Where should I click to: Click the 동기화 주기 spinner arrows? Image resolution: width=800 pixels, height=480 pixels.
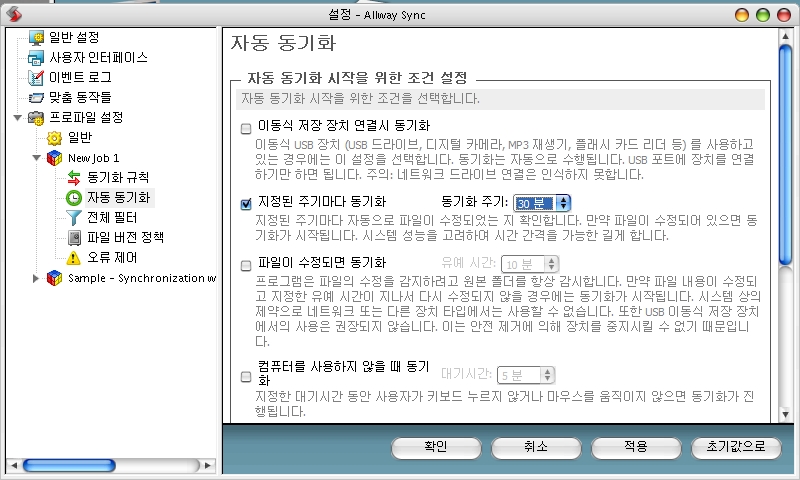click(x=563, y=204)
